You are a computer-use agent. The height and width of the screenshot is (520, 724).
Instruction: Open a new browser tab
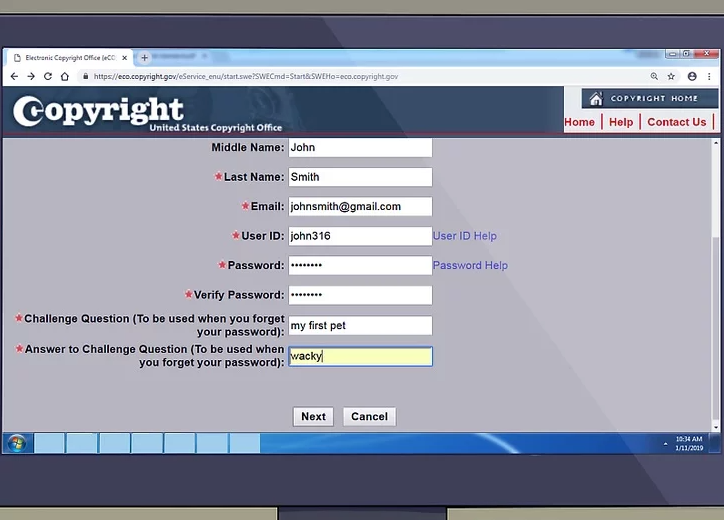[144, 58]
